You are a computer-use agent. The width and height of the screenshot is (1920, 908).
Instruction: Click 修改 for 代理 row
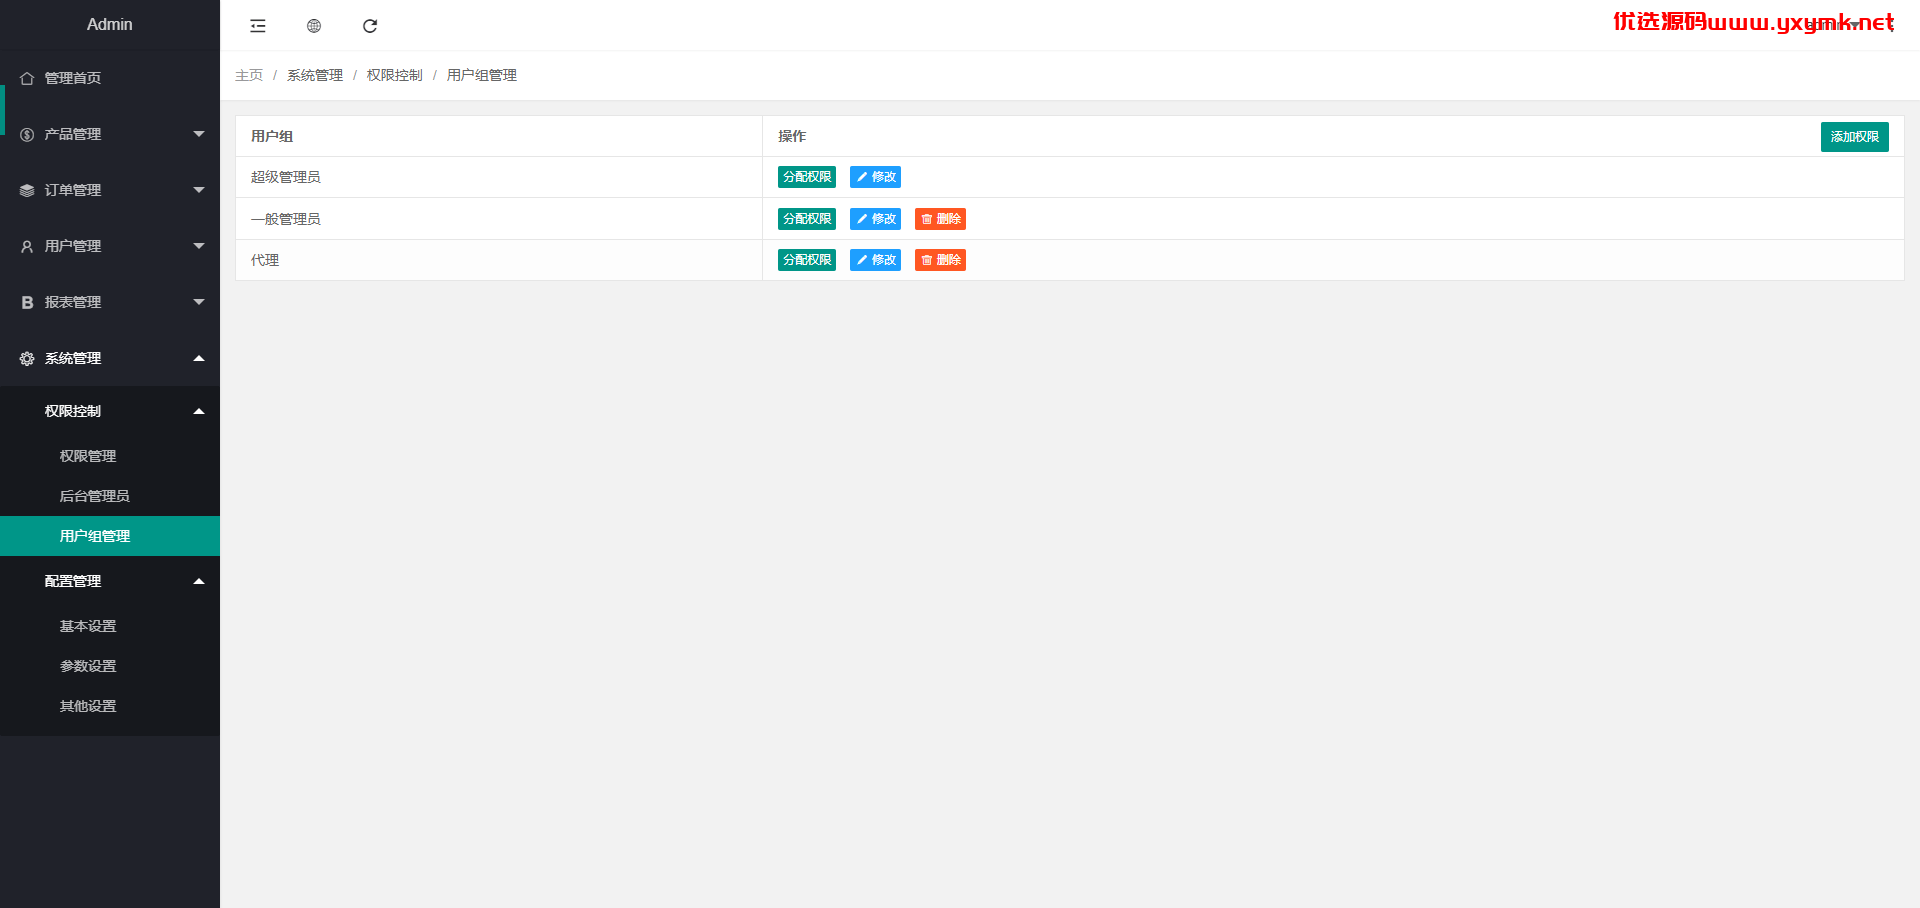875,260
